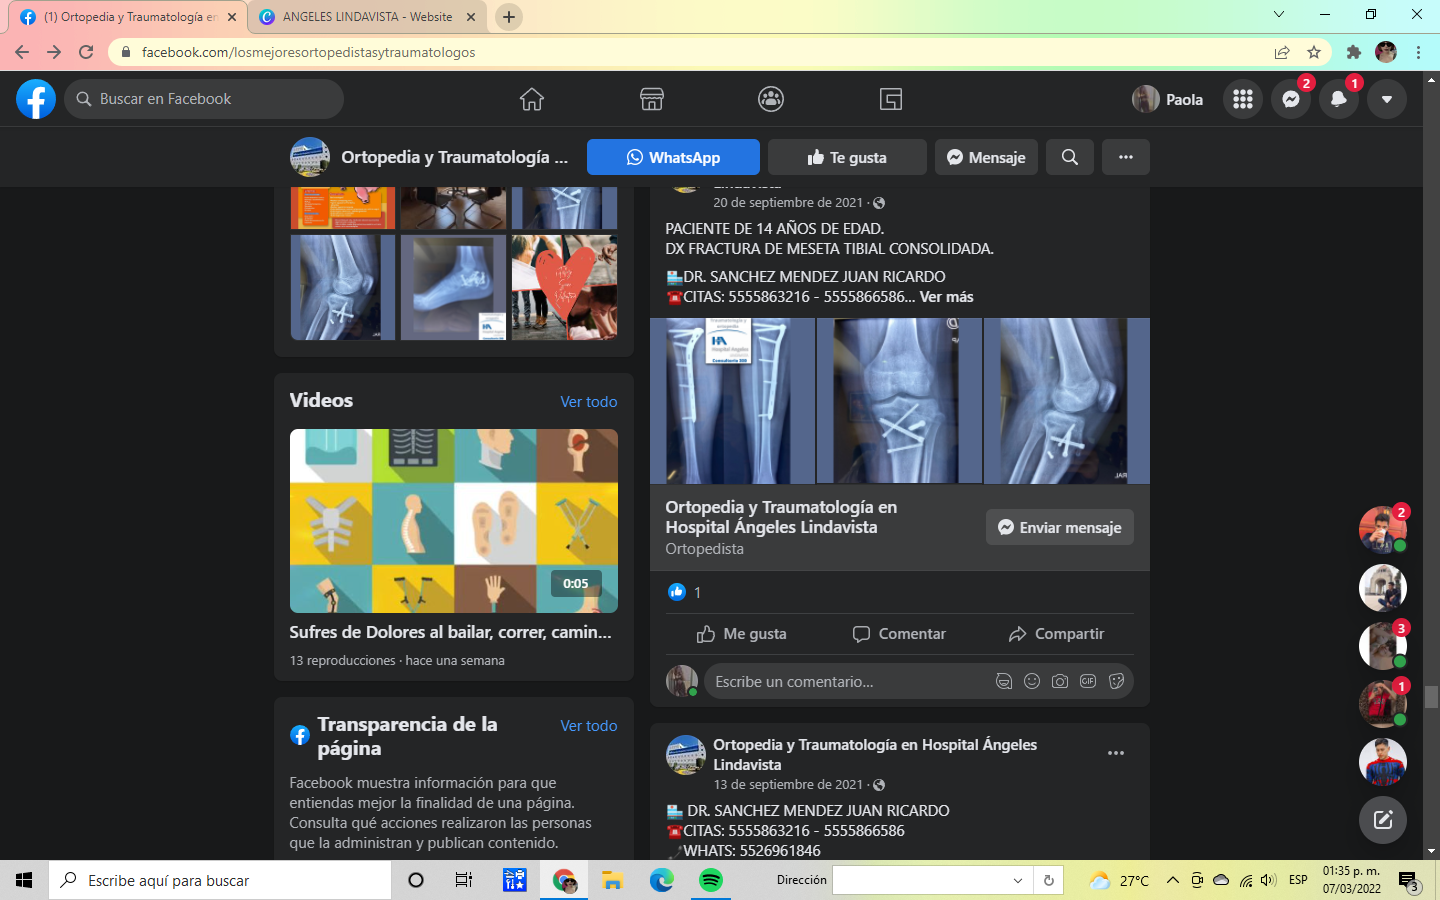The image size is (1440, 900).
Task: Open the Marketplace store icon
Action: click(652, 99)
